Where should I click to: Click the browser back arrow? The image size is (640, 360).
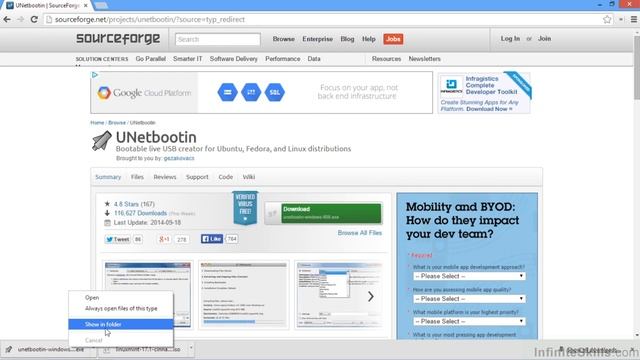click(7, 19)
